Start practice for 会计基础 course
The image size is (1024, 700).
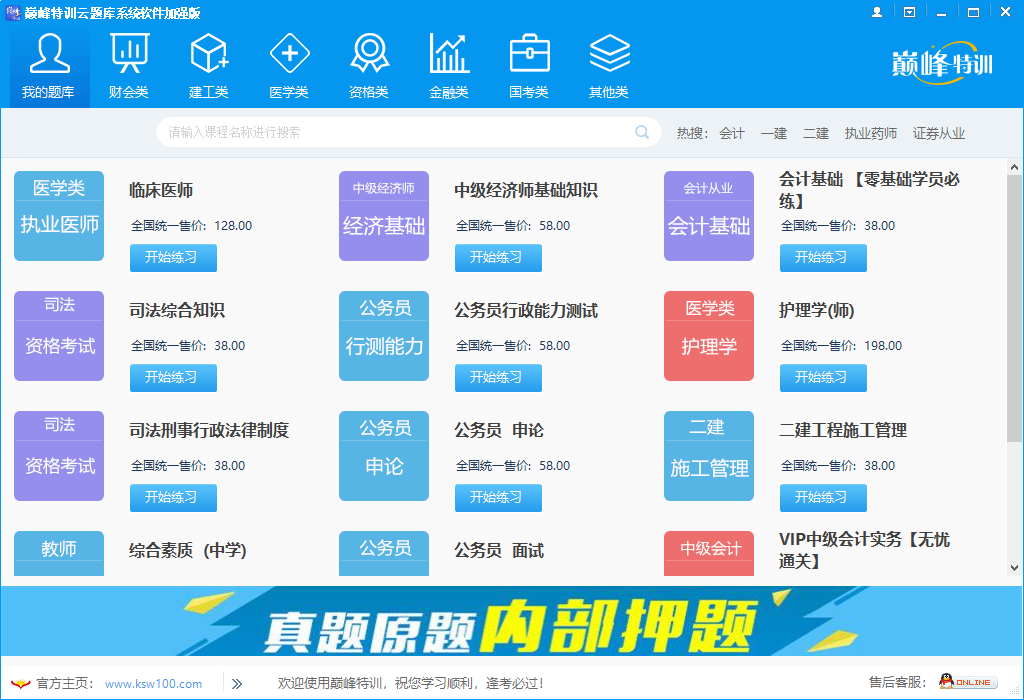tap(823, 258)
